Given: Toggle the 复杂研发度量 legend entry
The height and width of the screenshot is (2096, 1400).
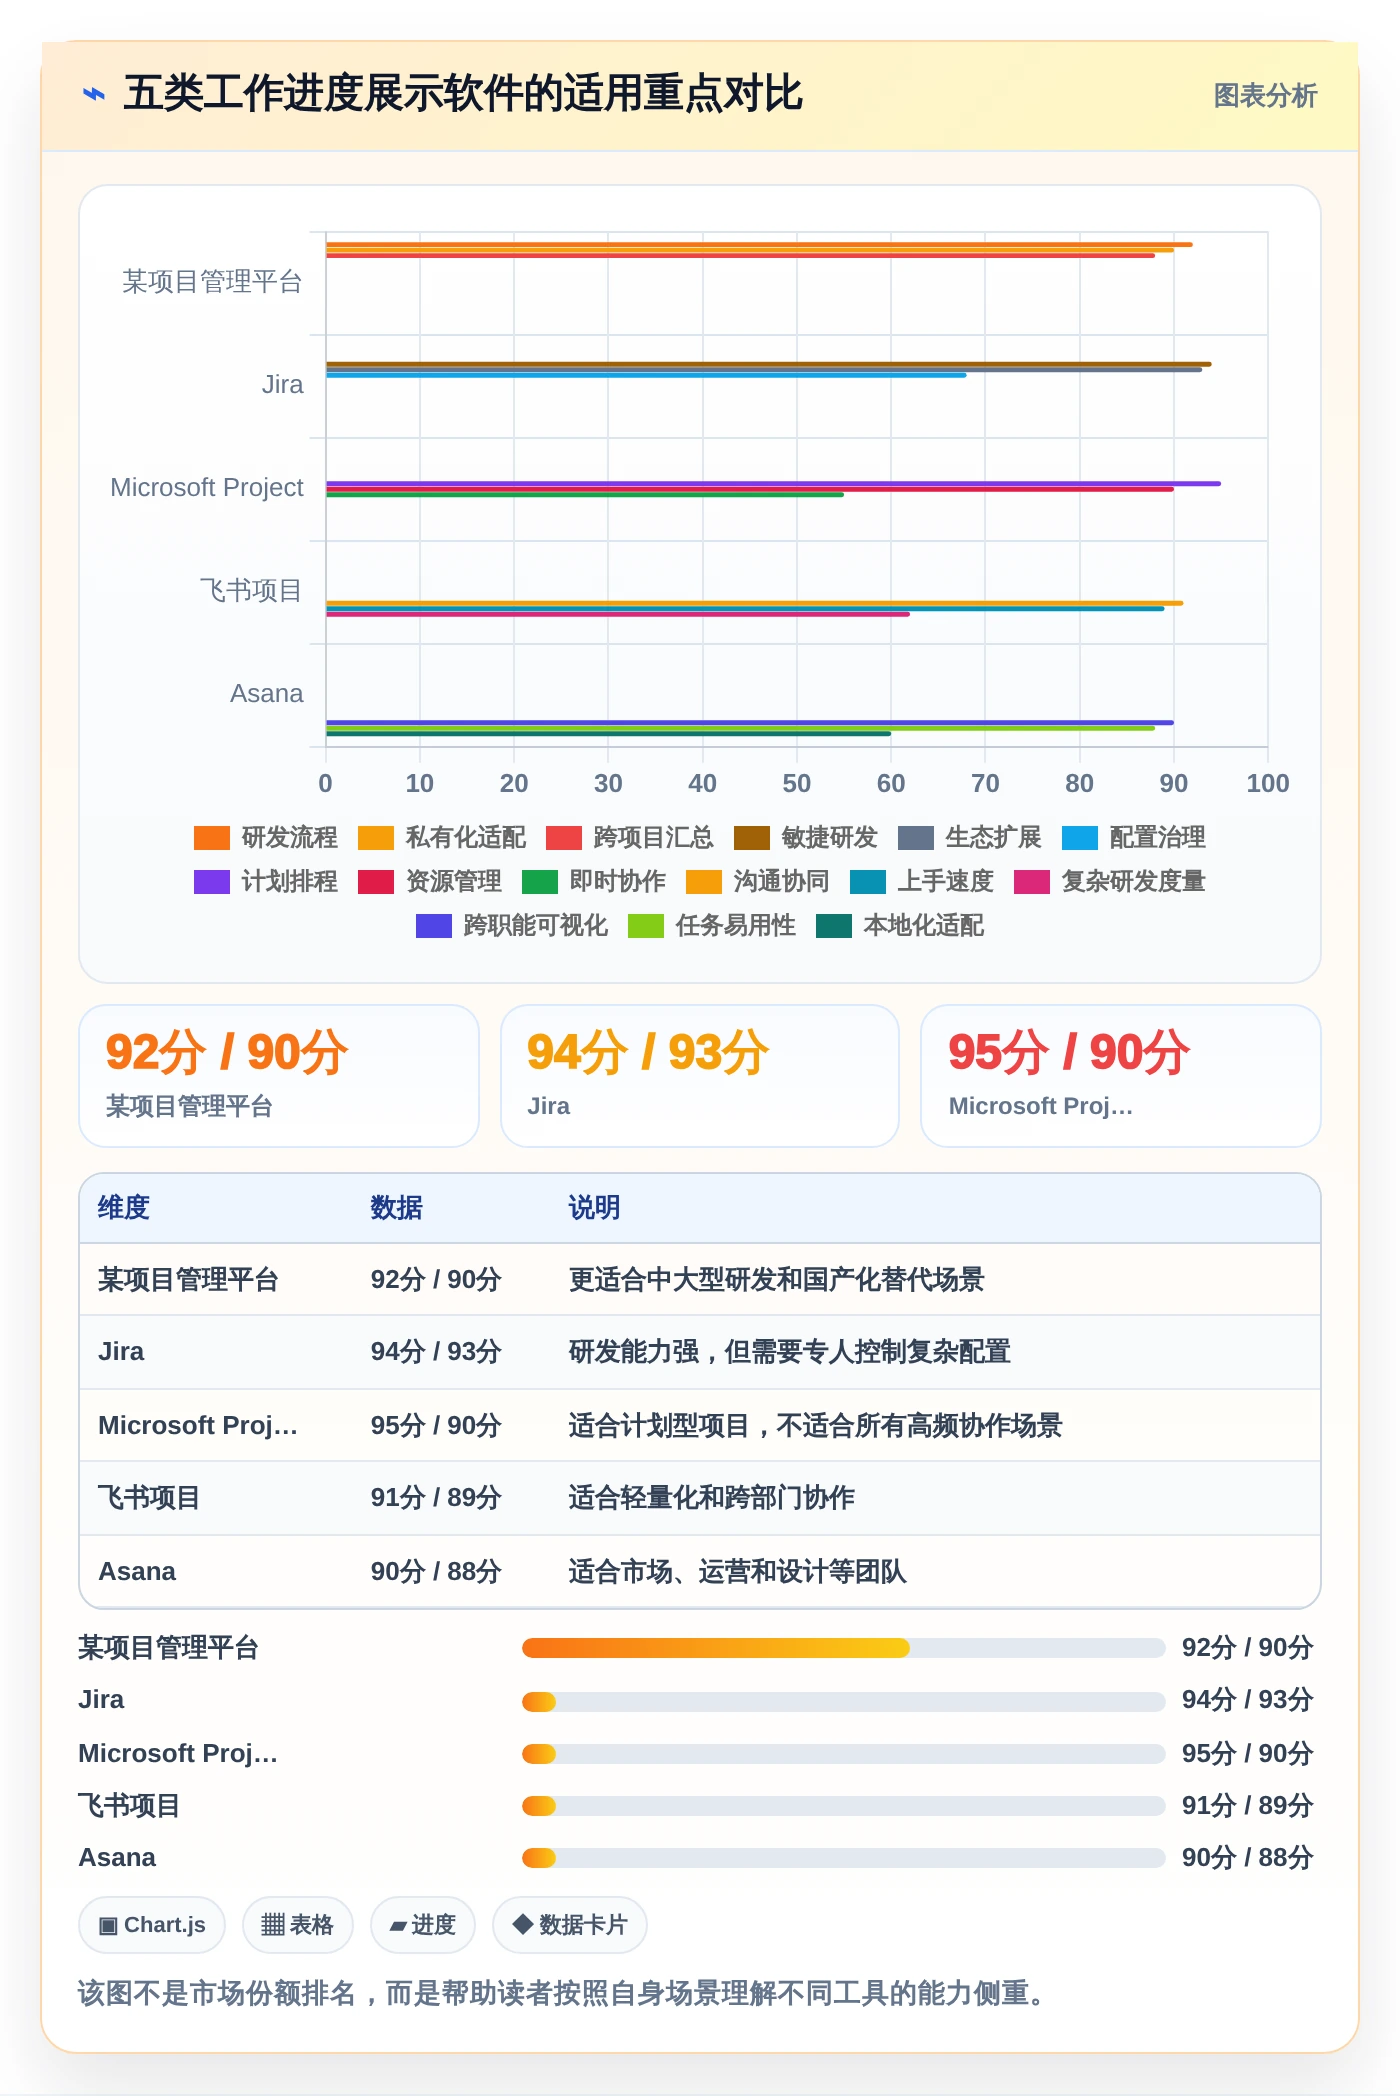Looking at the screenshot, I should [1110, 881].
